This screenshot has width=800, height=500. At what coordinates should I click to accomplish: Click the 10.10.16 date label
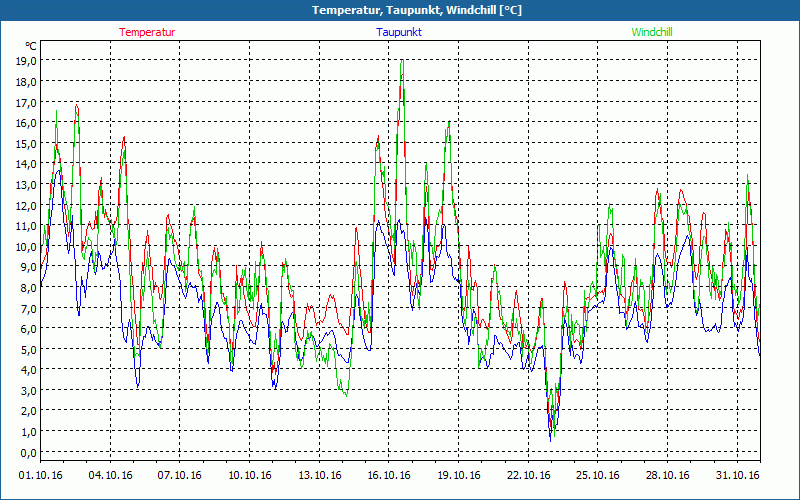pos(249,475)
